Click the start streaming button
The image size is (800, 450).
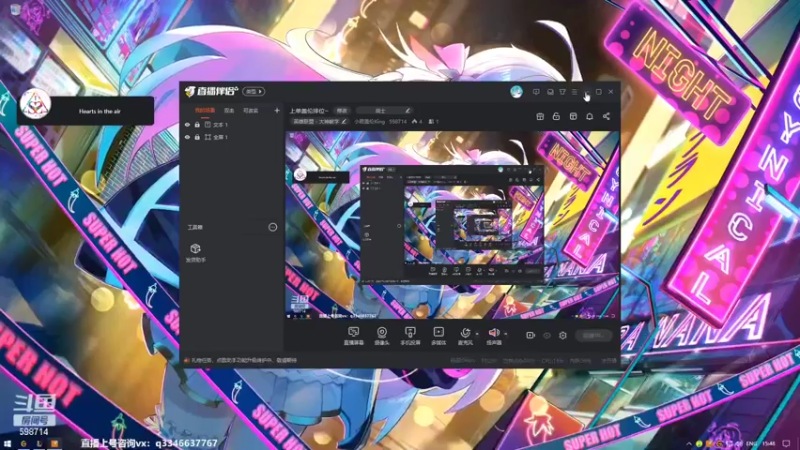(x=593, y=335)
